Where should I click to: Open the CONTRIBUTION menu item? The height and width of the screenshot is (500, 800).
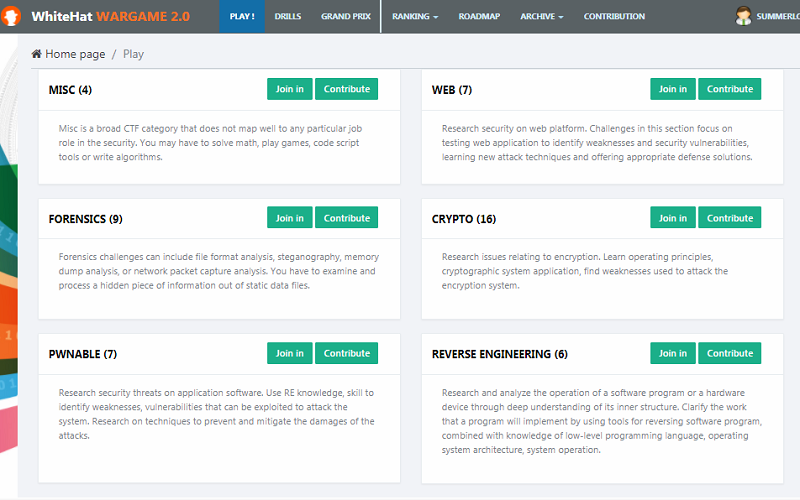(614, 17)
